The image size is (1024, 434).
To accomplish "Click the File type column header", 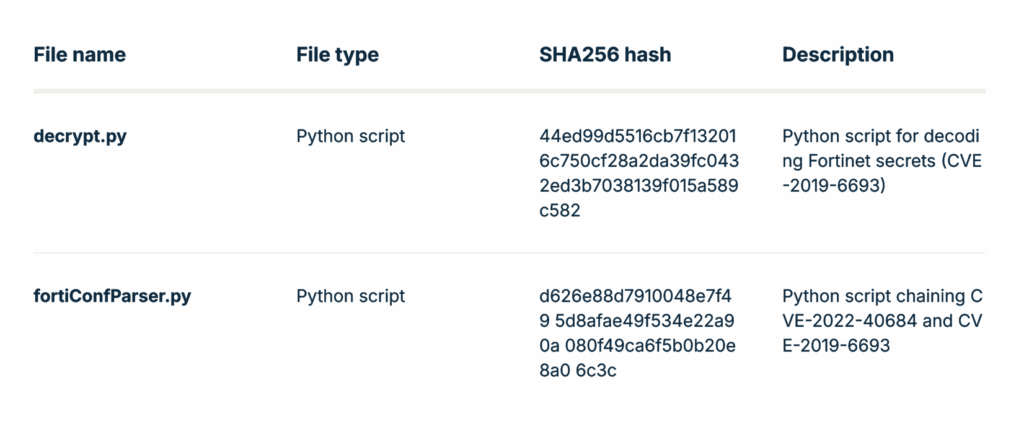I will [337, 55].
